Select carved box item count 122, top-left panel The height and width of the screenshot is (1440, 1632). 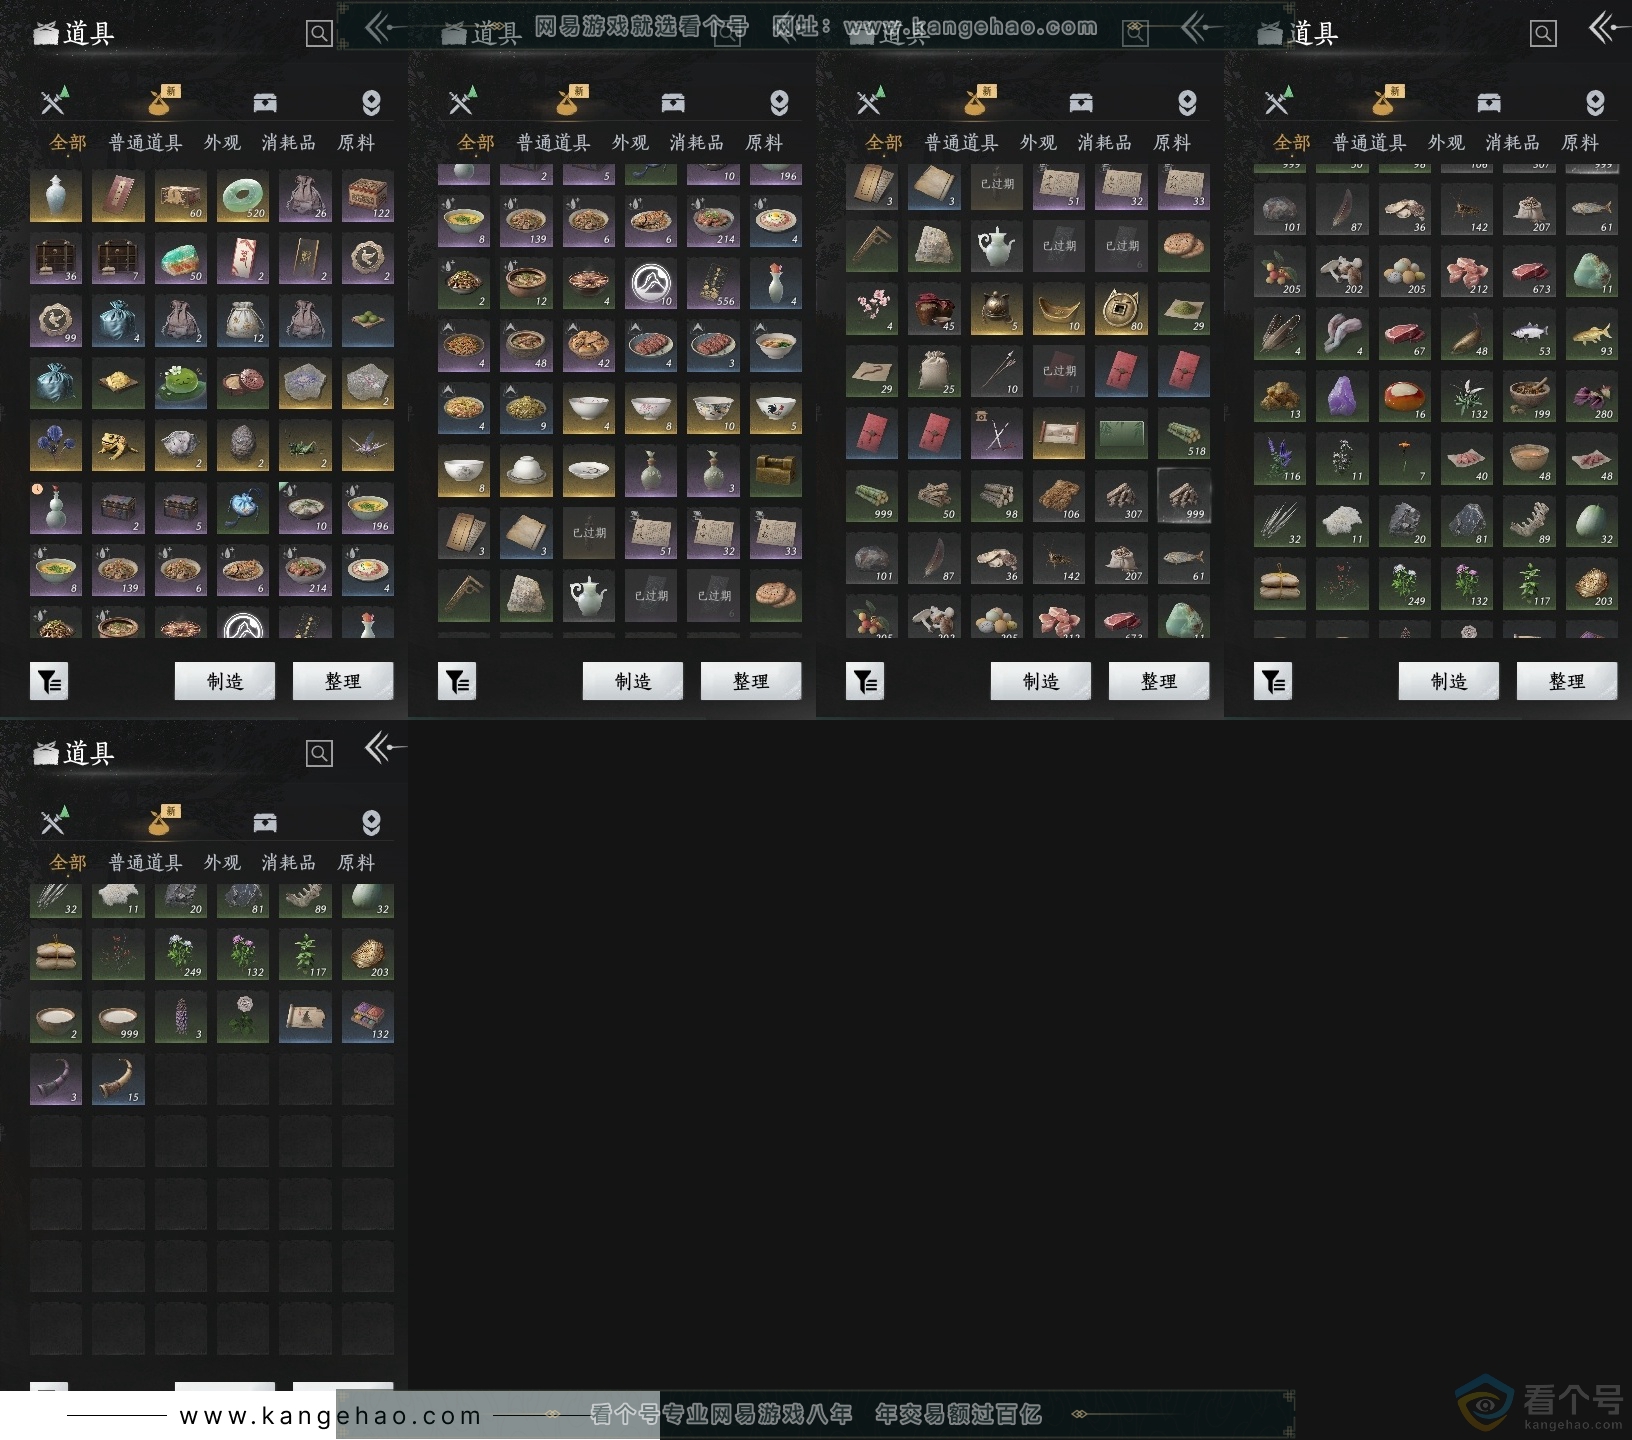tap(368, 196)
